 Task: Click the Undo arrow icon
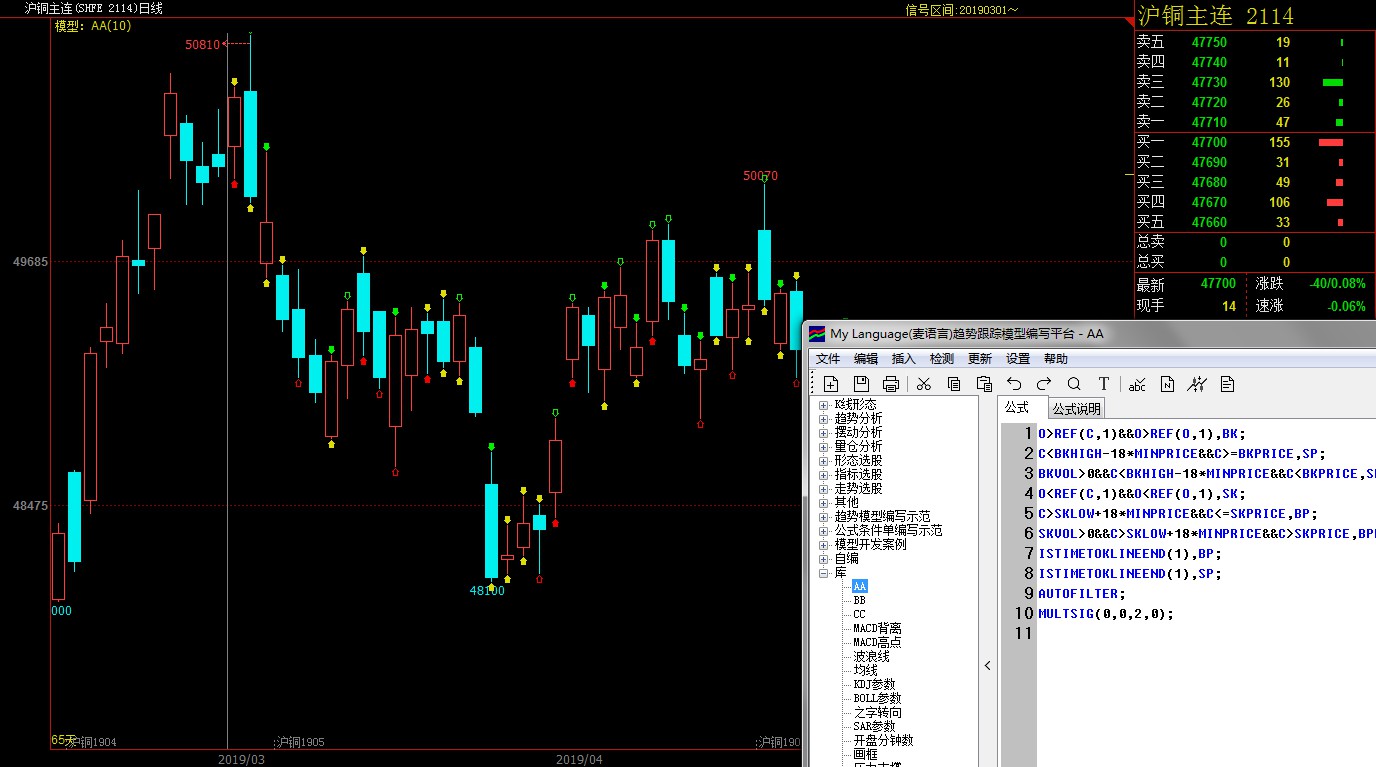tap(1014, 384)
